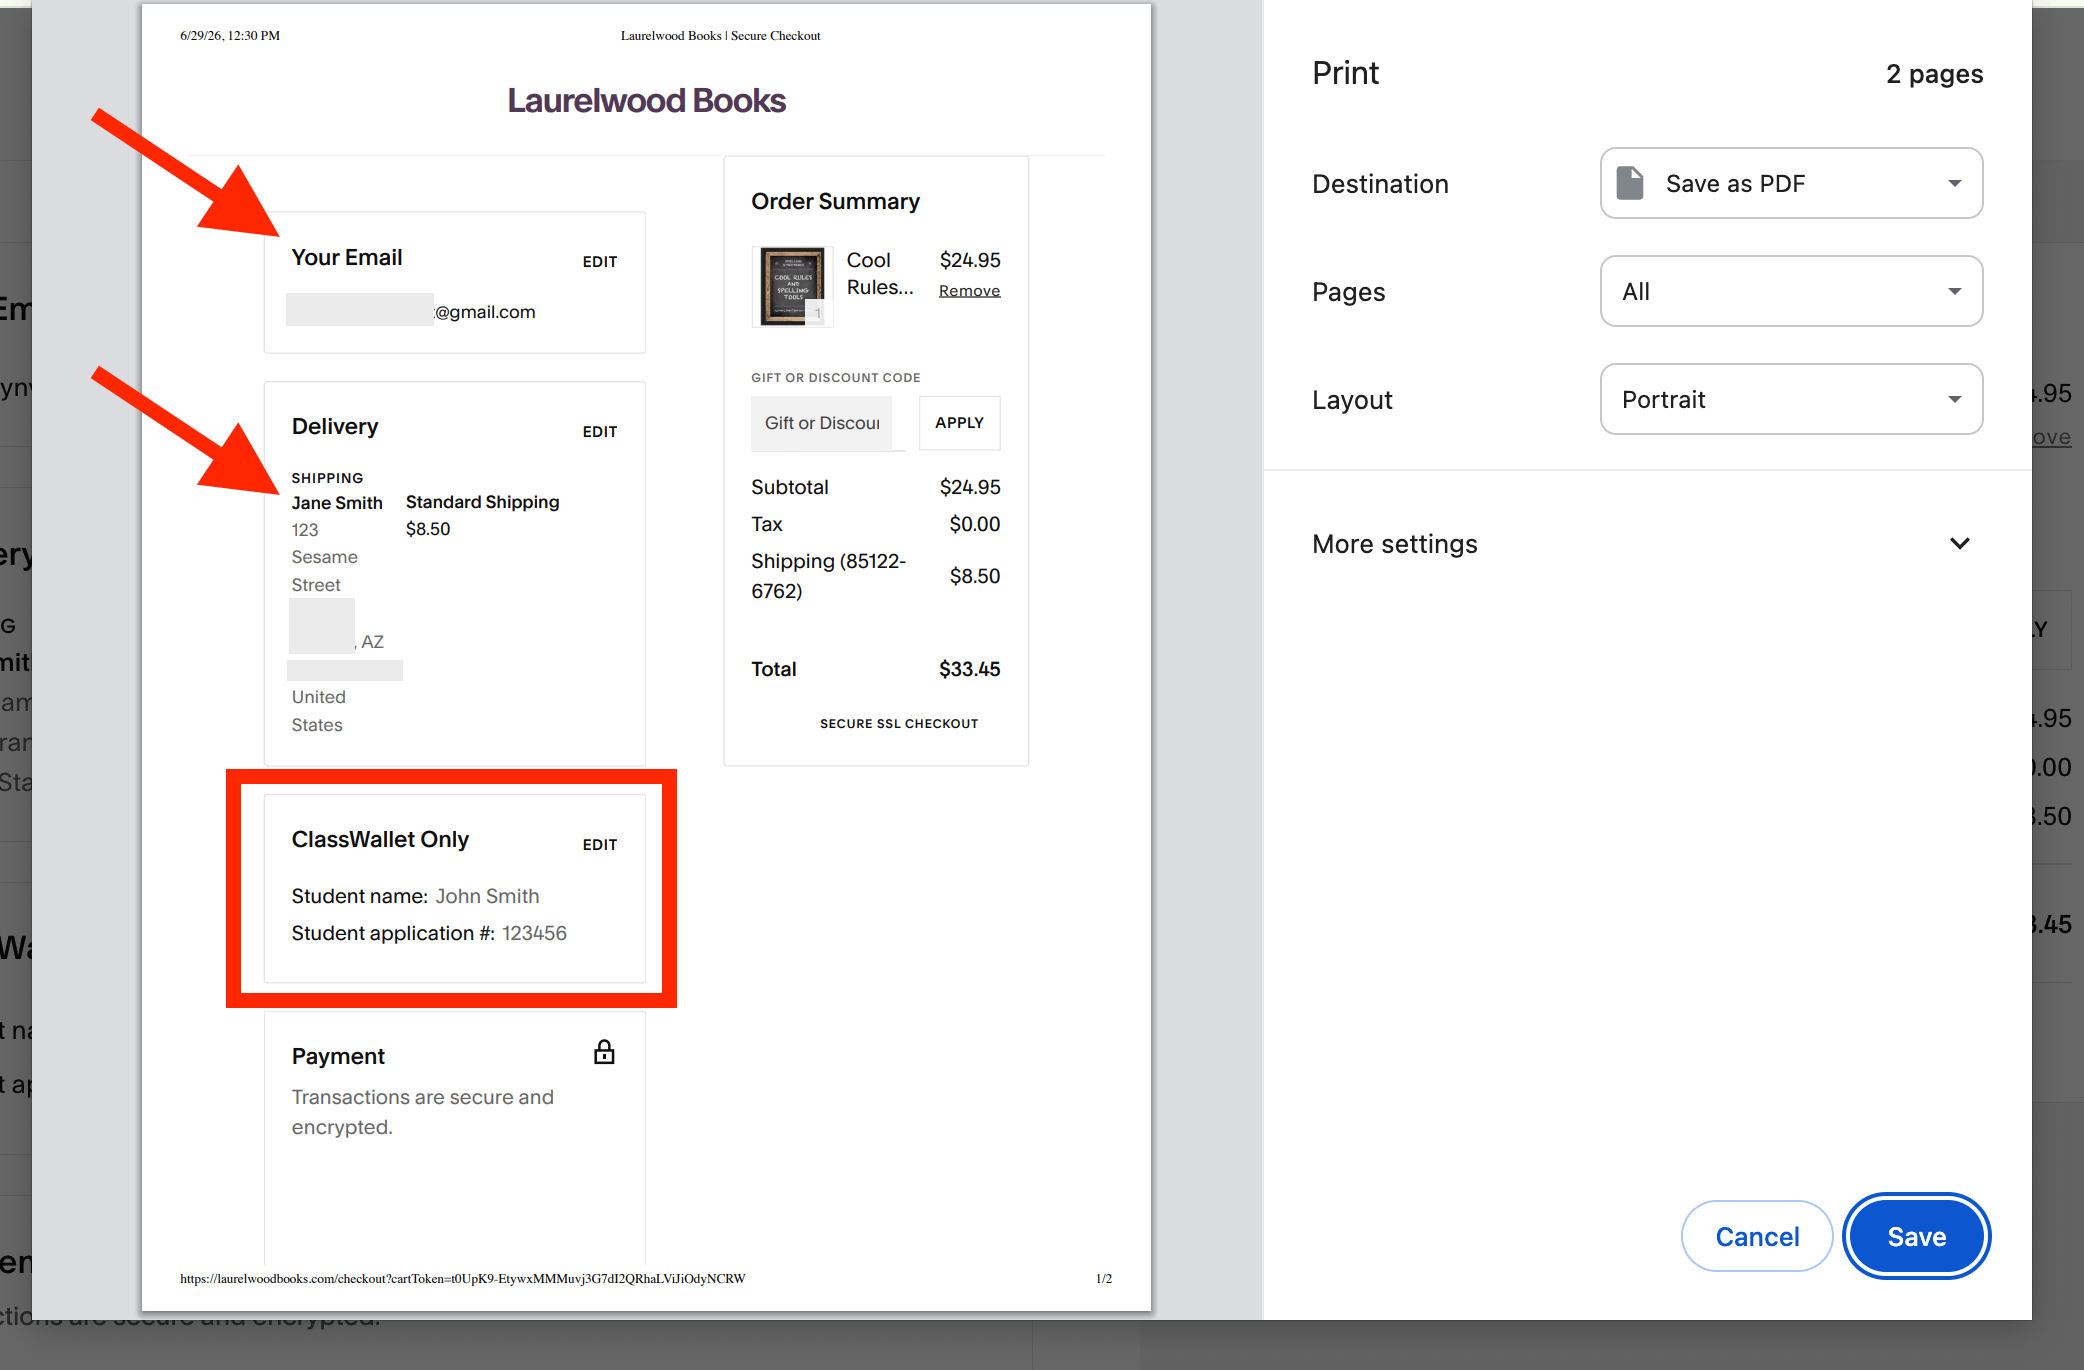This screenshot has height=1370, width=2084.
Task: Cancel the print dialog
Action: 1757,1236
